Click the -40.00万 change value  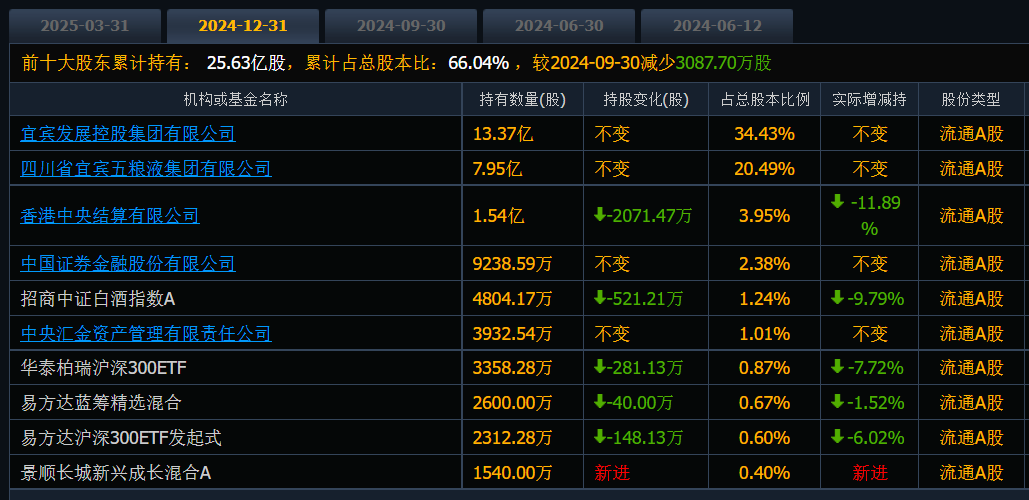click(633, 403)
